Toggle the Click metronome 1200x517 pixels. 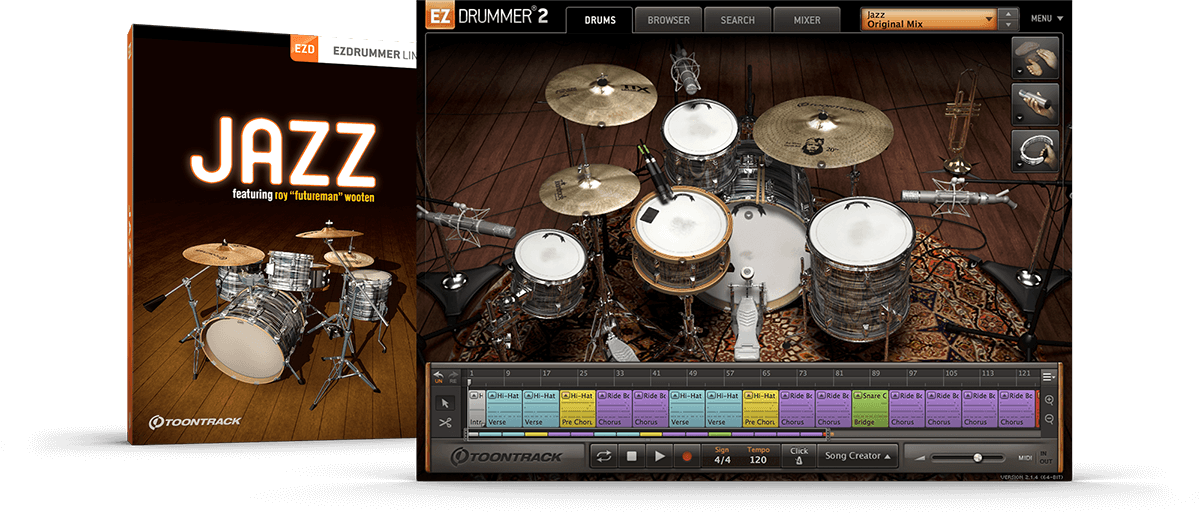tap(798, 456)
